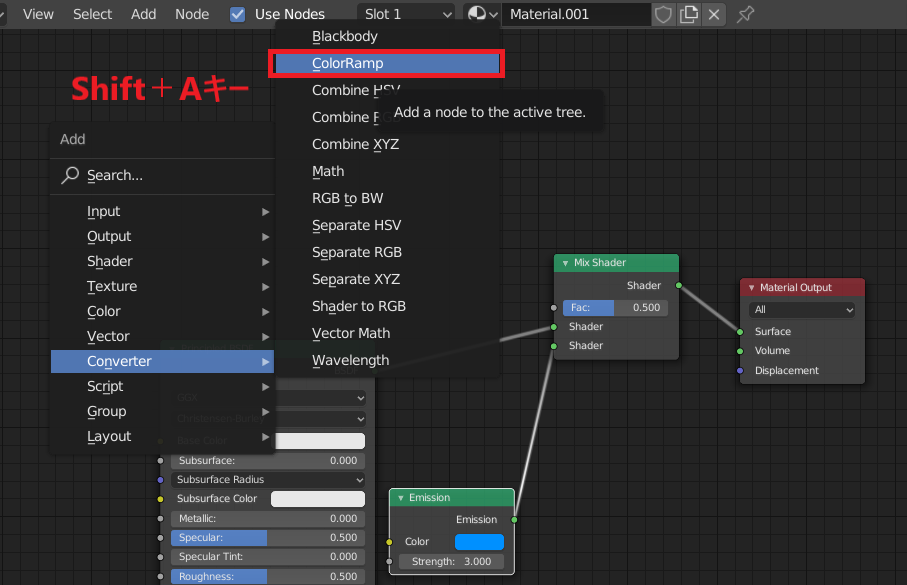
Task: Click Mix Shader output socket
Action: tap(679, 285)
